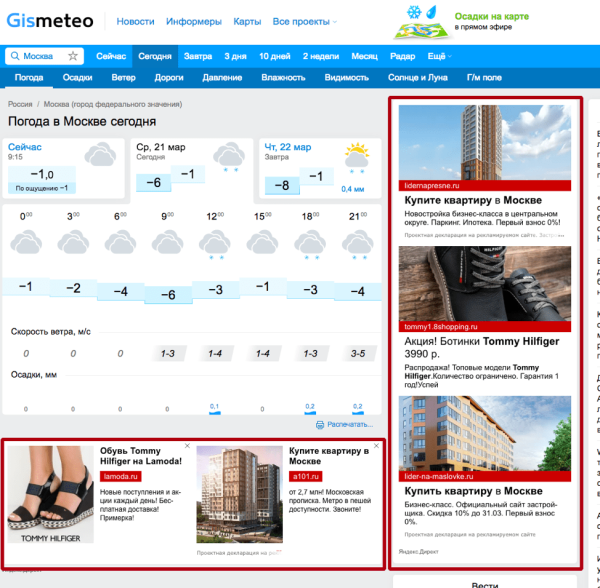Add Москва to favorites with the star icon

pos(73,57)
